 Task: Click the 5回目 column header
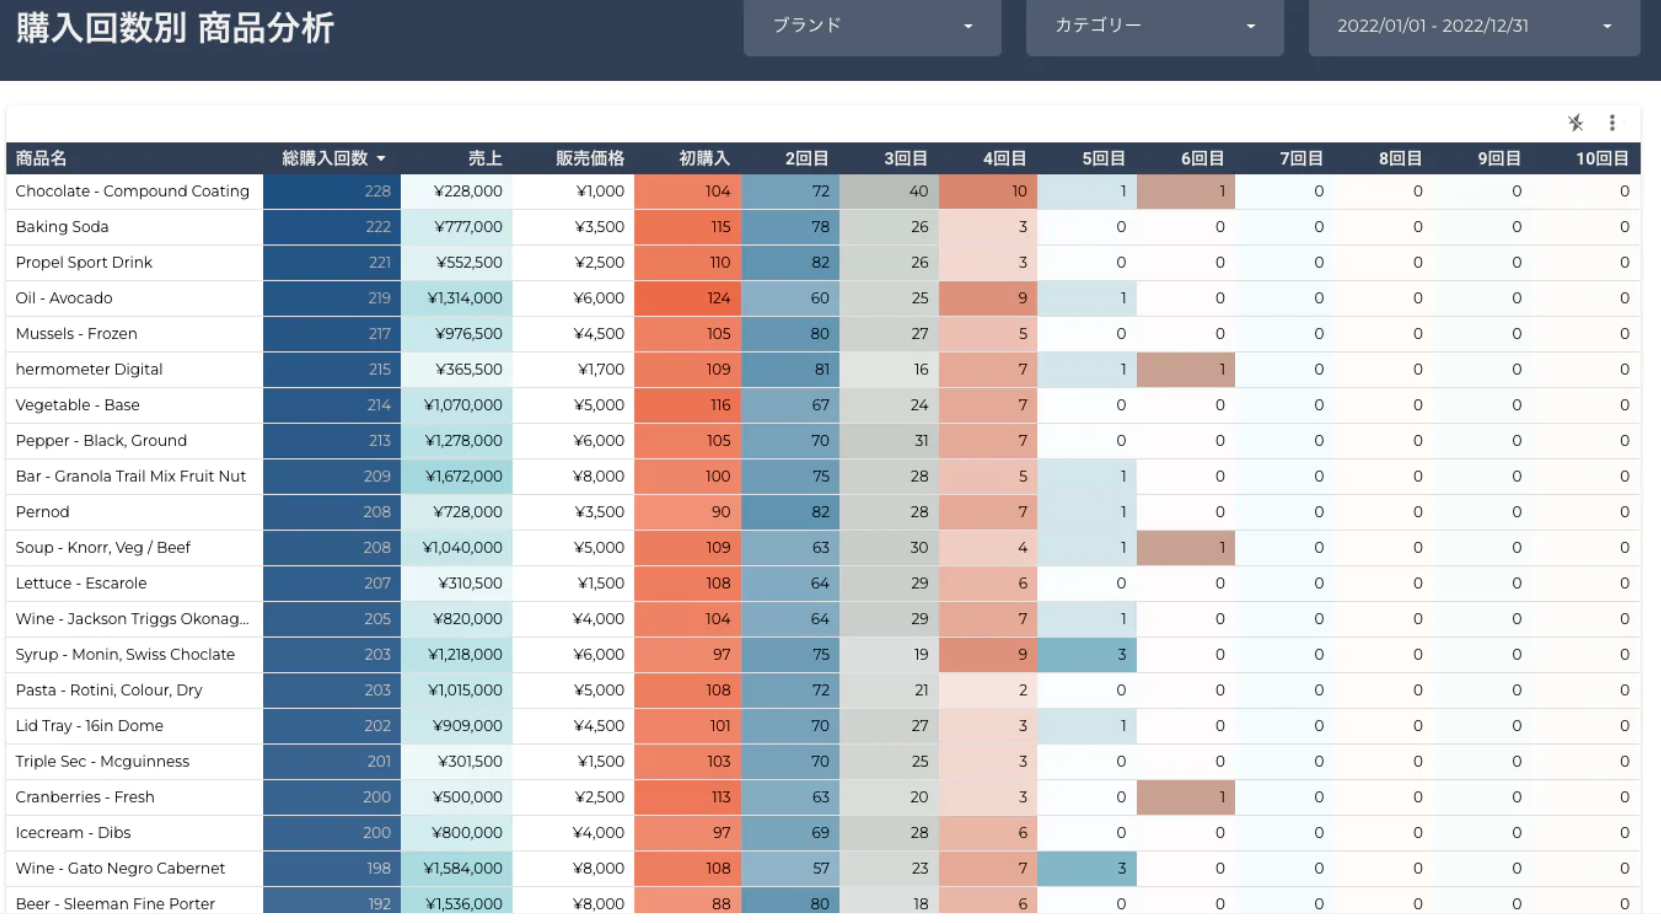pyautogui.click(x=1104, y=159)
